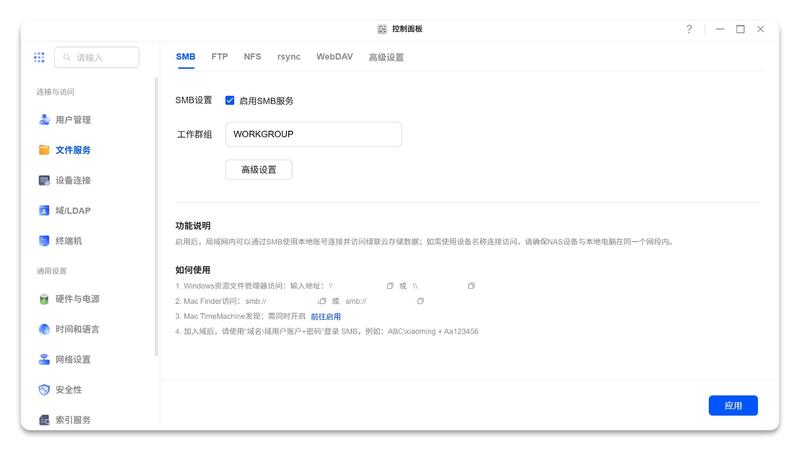Select 时间和语言 text in sidebar
800x451 pixels.
78,329
